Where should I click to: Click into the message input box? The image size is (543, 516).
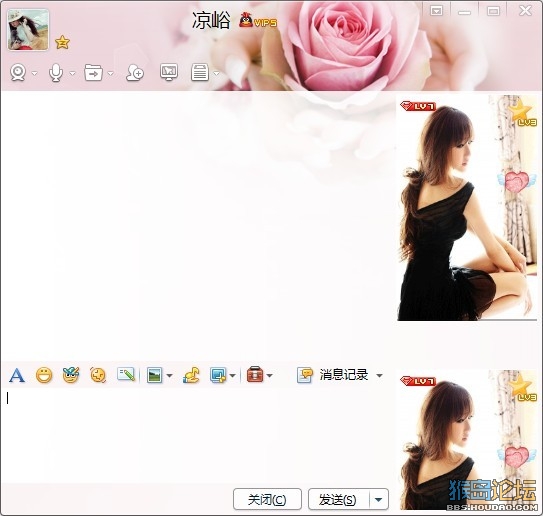pyautogui.click(x=197, y=435)
